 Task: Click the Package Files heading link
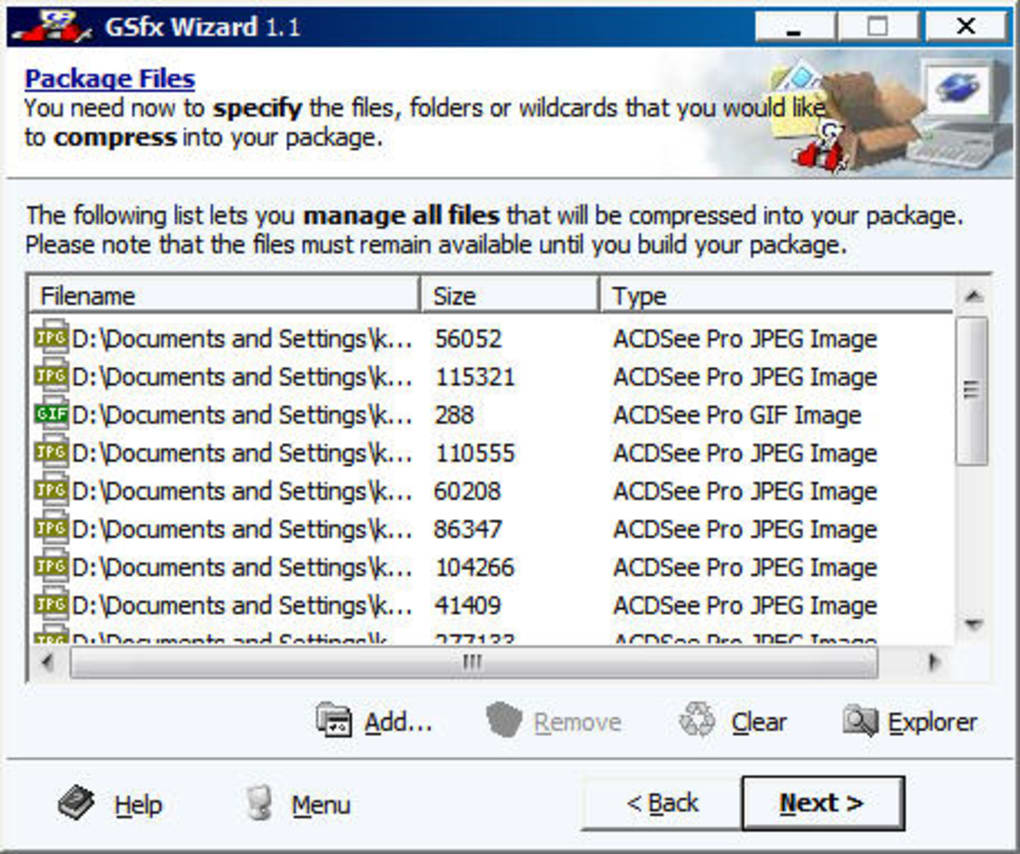(109, 79)
